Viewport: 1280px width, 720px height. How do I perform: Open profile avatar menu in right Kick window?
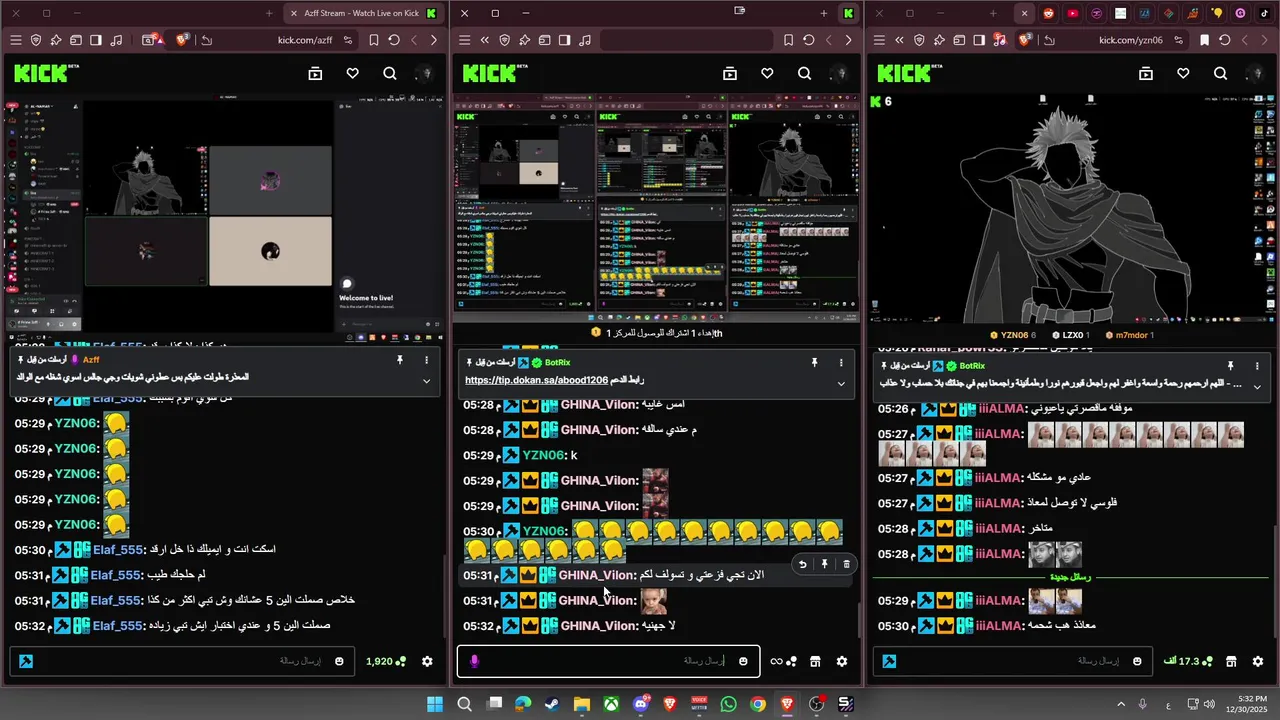tap(1257, 73)
